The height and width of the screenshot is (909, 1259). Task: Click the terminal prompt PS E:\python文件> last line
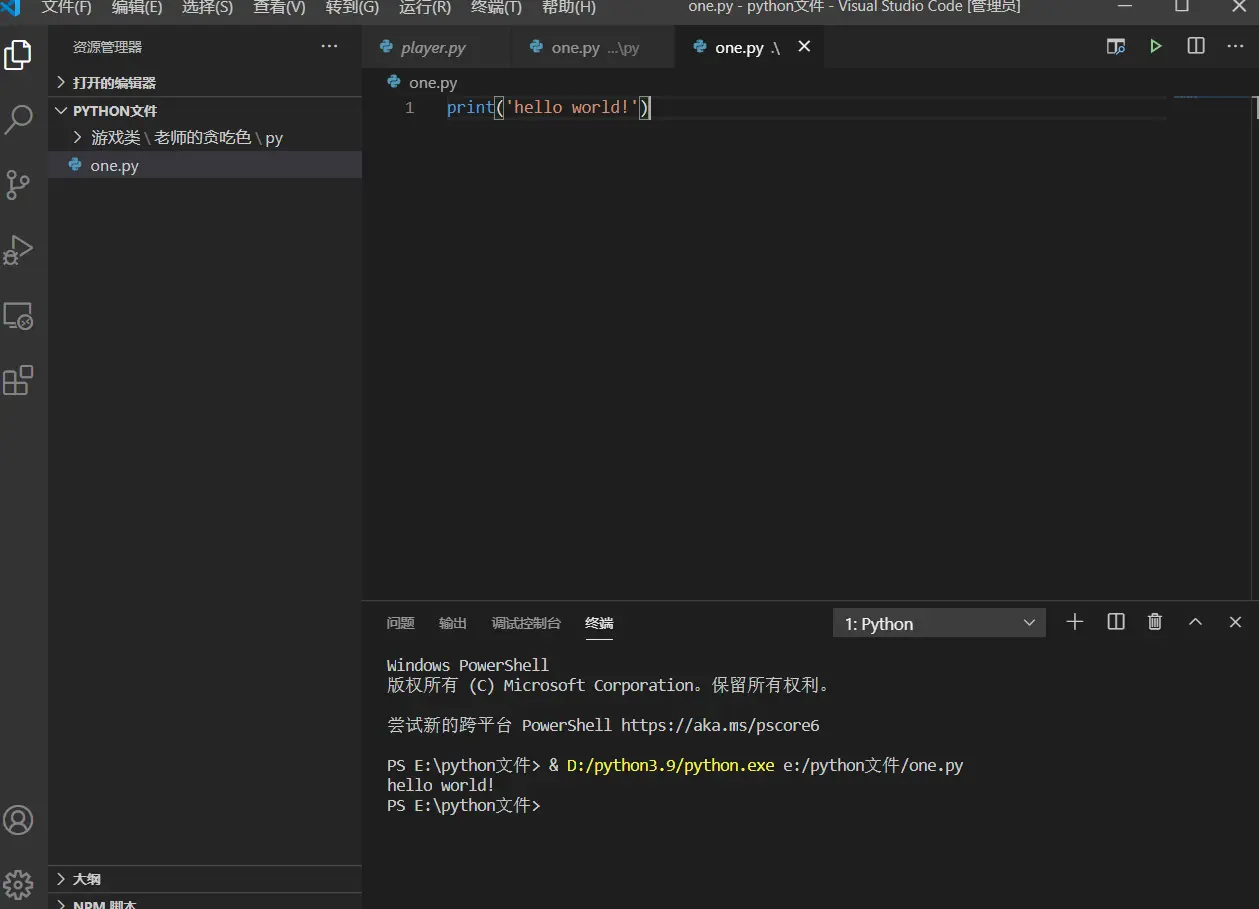464,805
